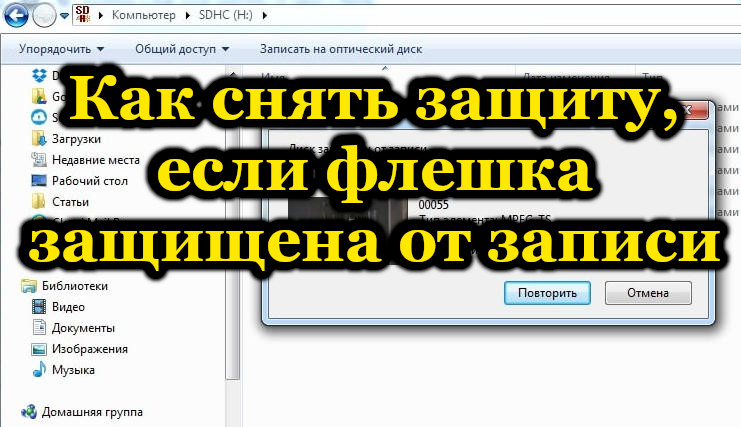Select Недавние места in the navigation pane

pos(95,160)
